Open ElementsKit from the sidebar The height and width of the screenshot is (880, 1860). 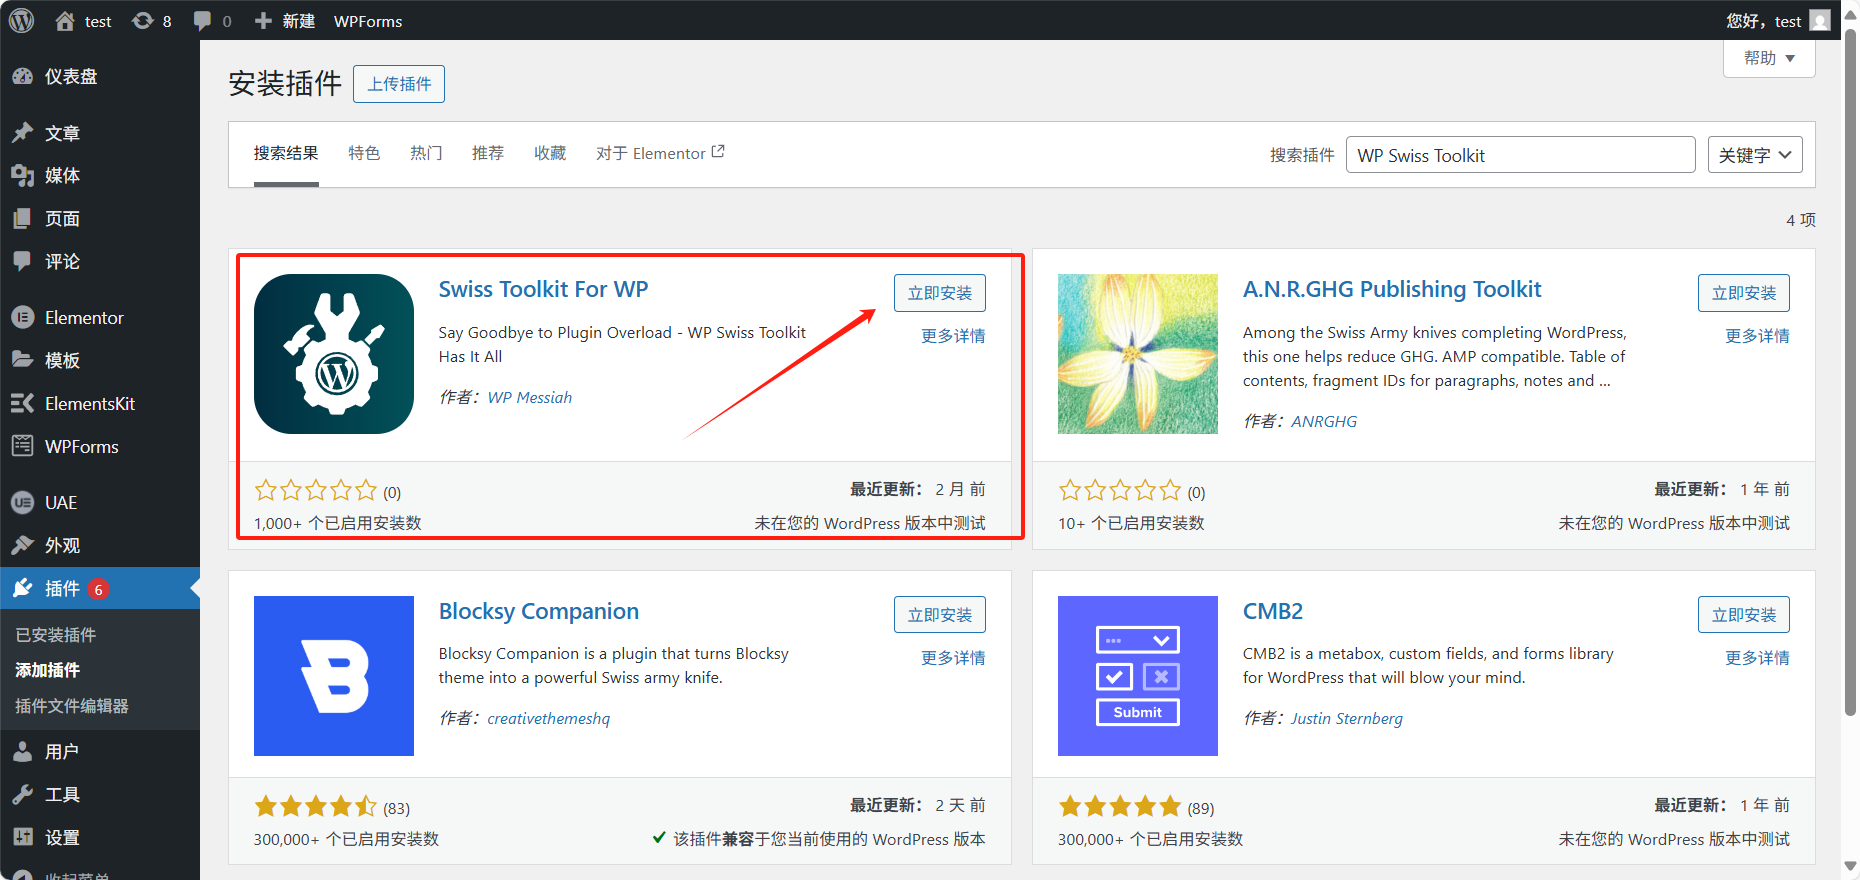[x=89, y=404]
